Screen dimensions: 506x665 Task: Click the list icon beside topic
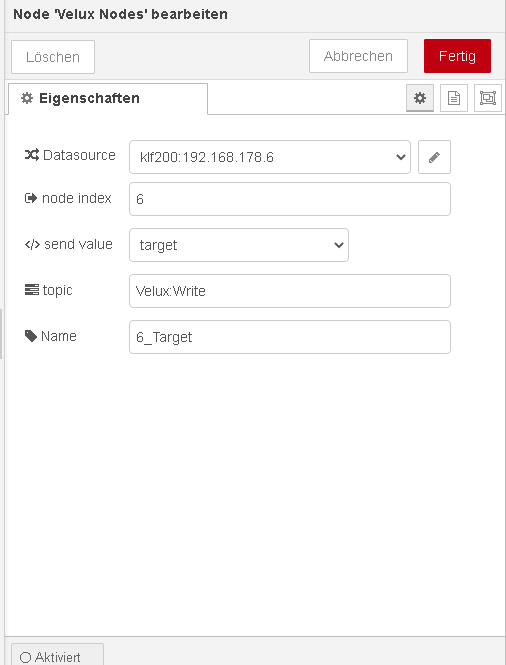[32, 290]
